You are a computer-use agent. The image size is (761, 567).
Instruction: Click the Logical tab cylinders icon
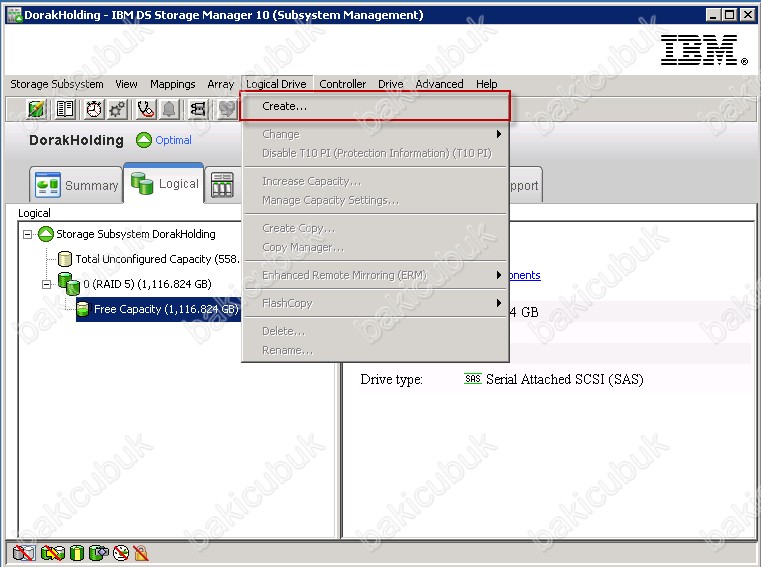(x=142, y=183)
